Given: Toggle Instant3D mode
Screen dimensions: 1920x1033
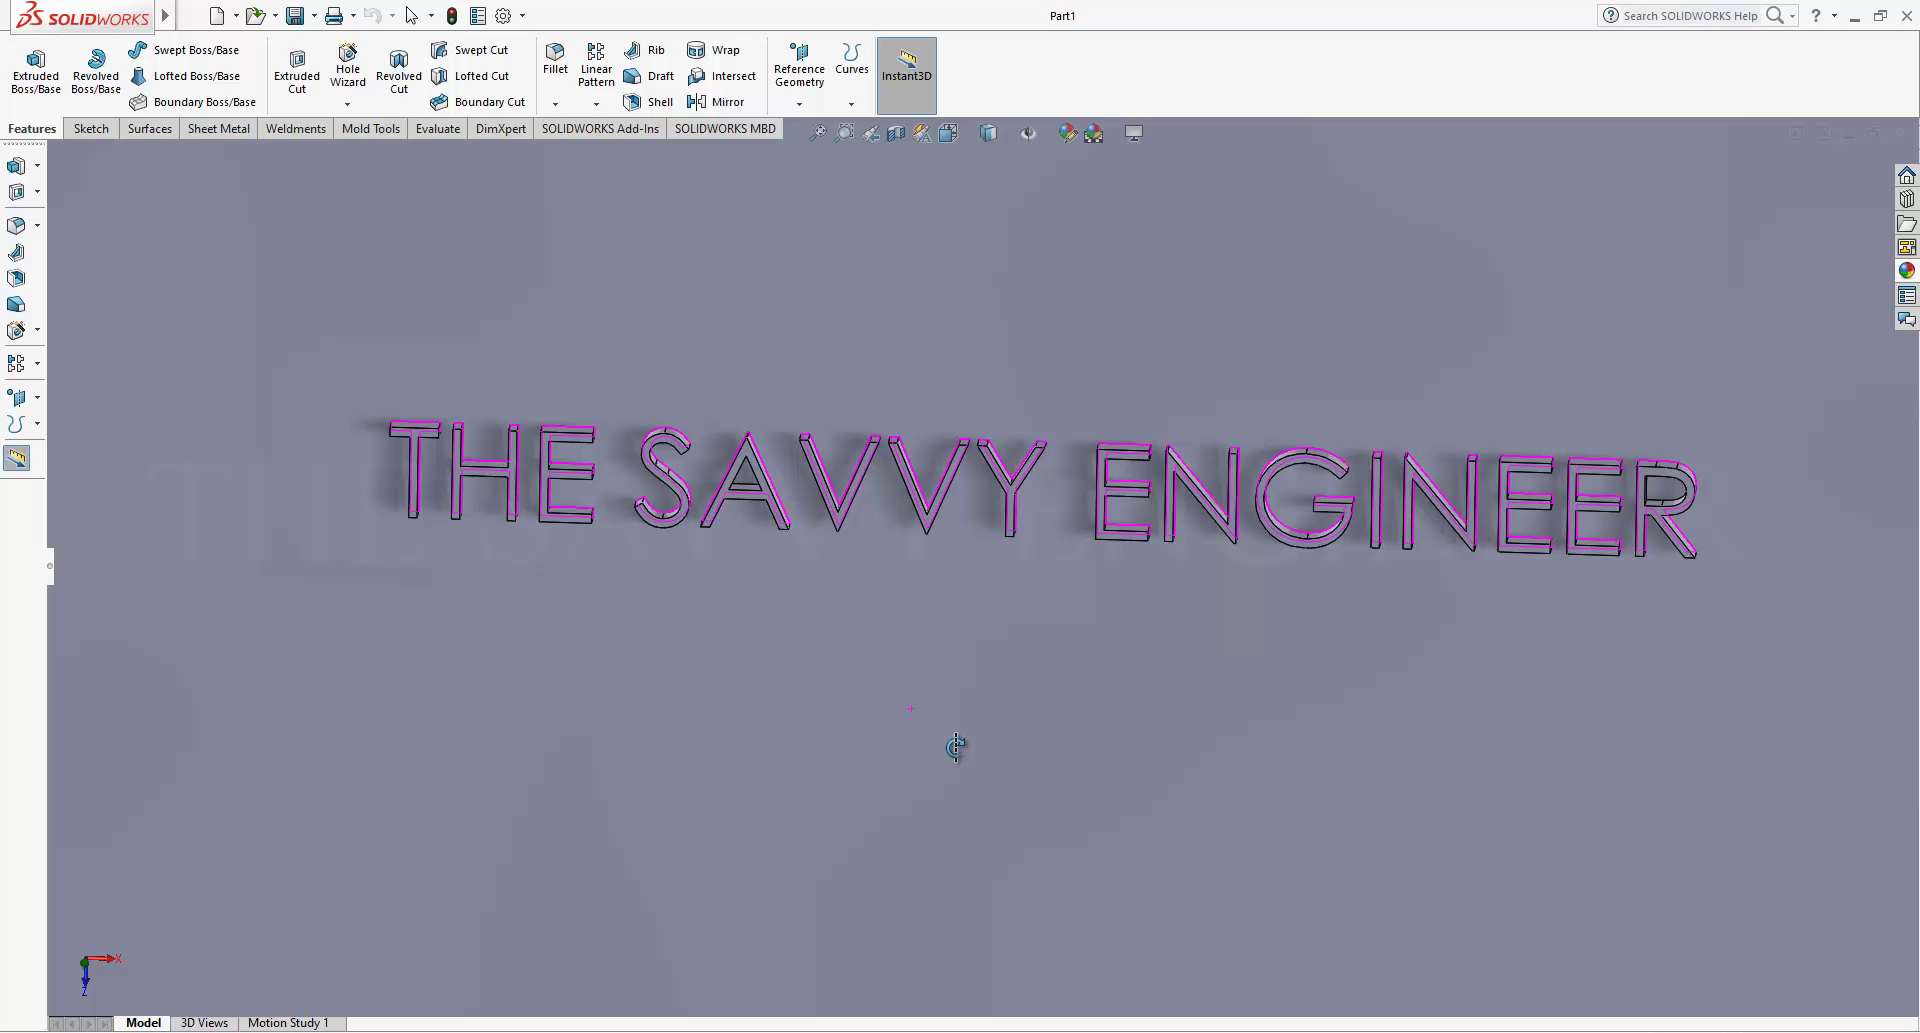Looking at the screenshot, I should [907, 66].
